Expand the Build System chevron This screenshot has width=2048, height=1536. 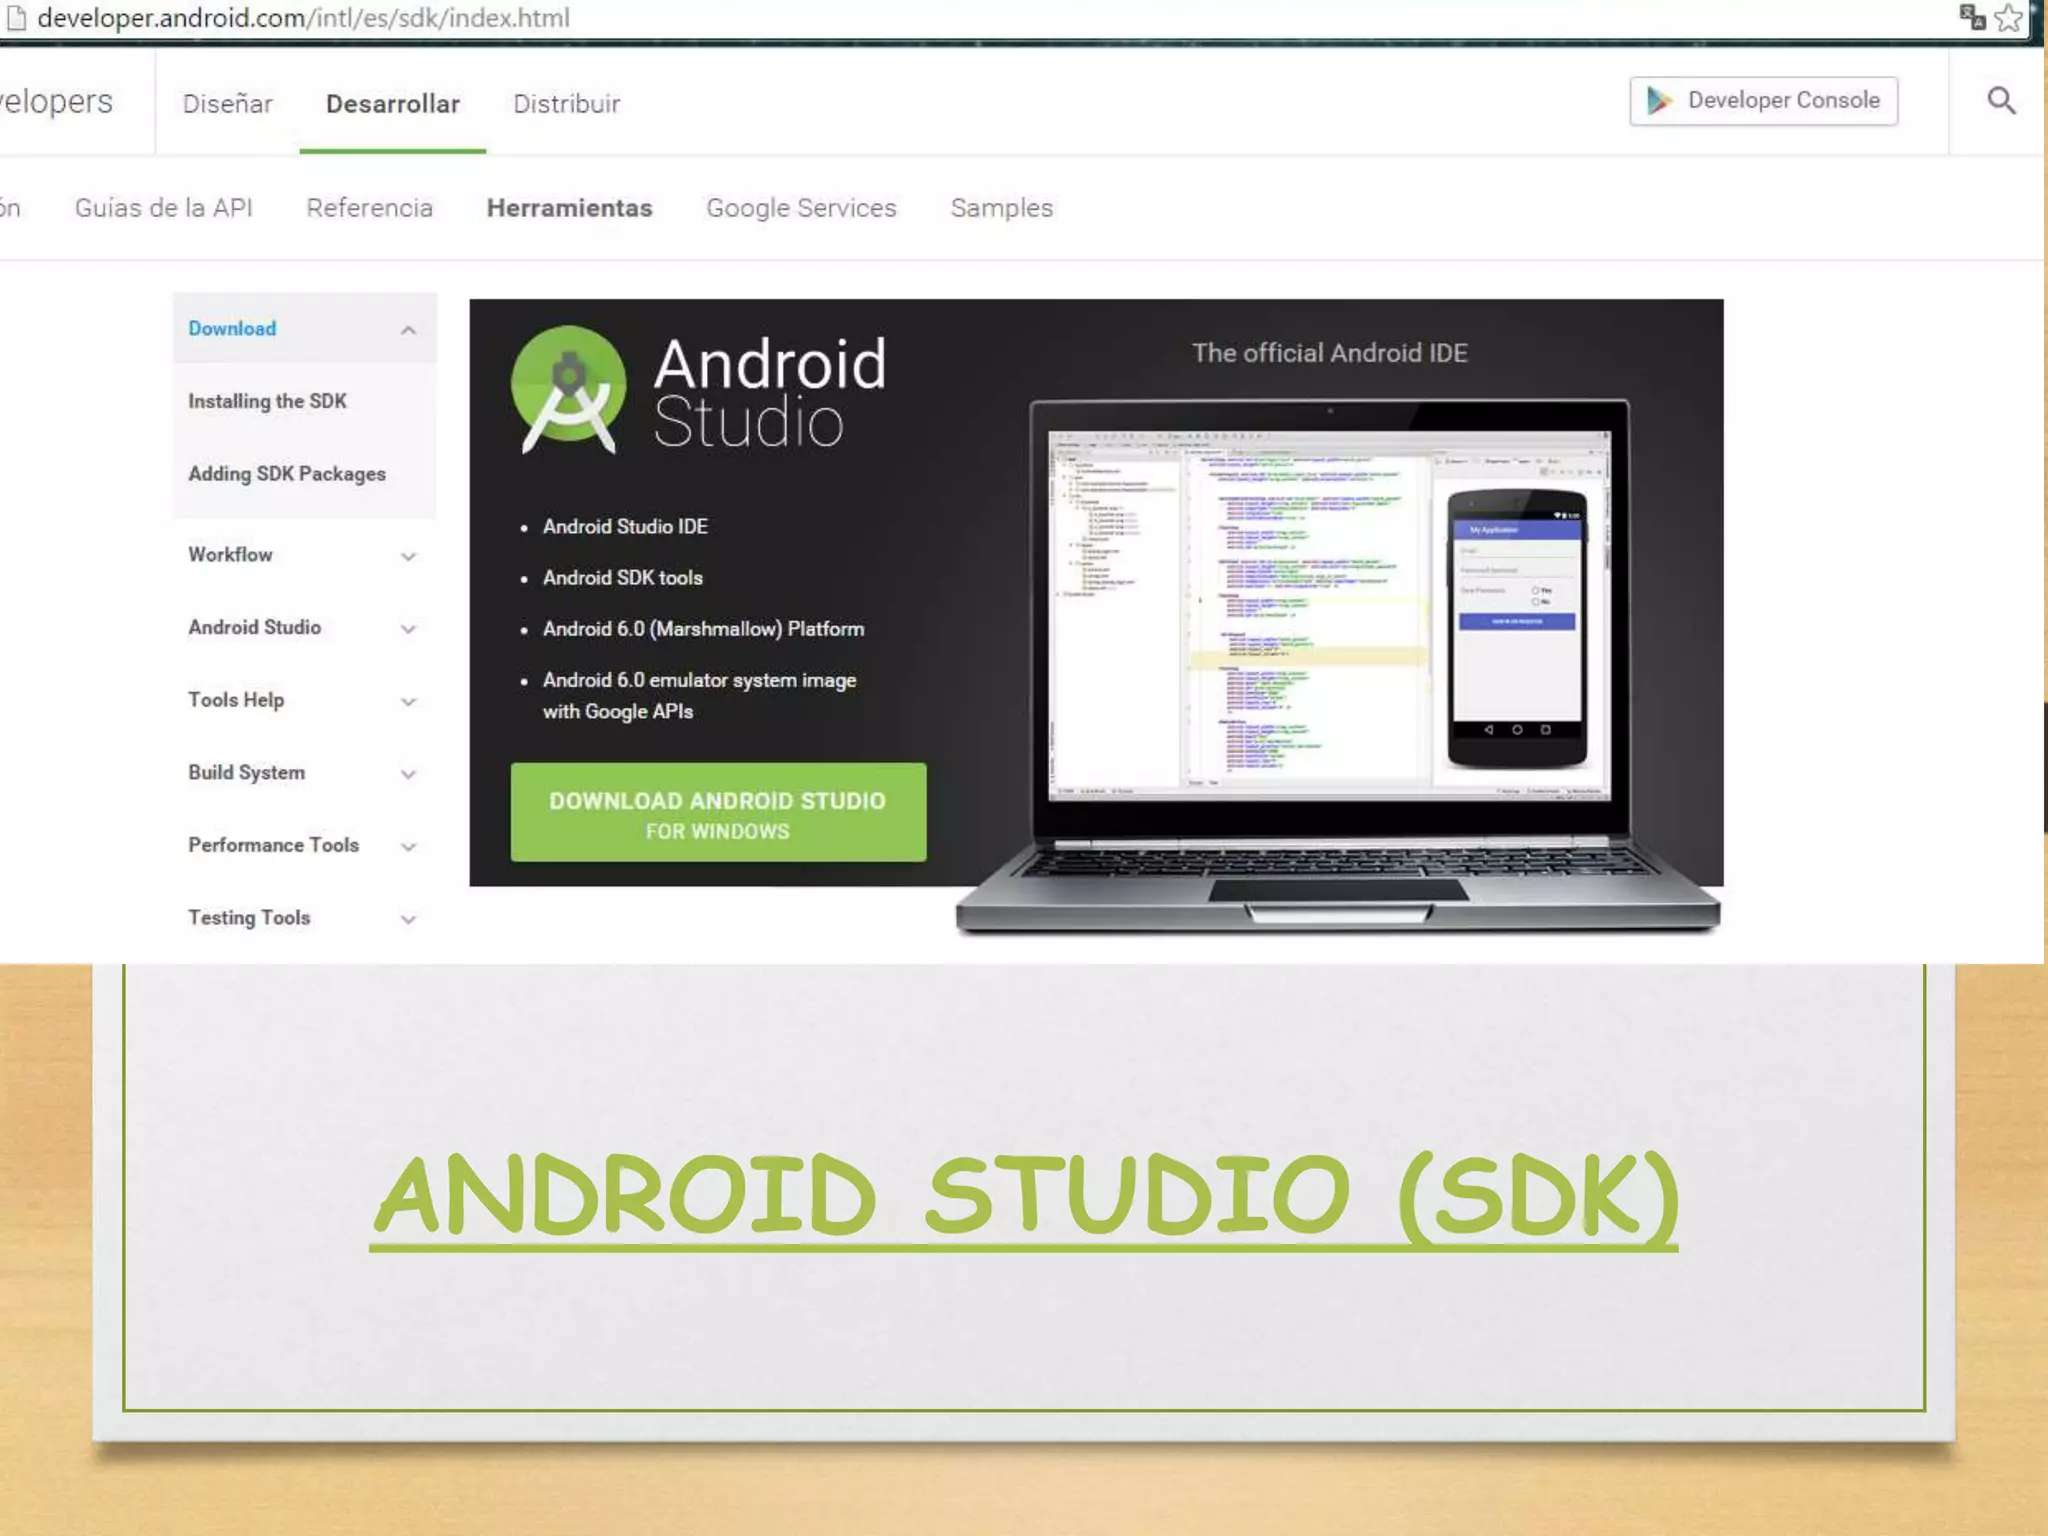tap(408, 774)
